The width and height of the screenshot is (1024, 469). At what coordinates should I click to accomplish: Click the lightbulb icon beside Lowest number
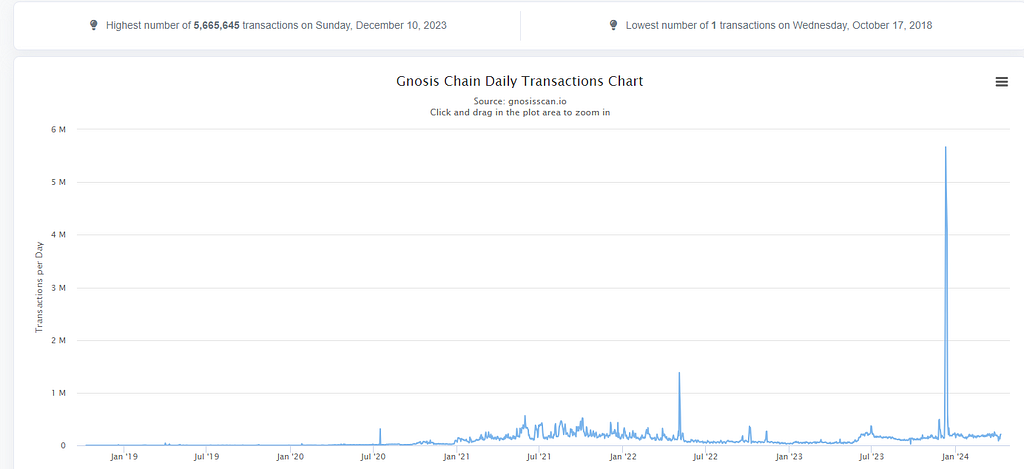coord(613,25)
